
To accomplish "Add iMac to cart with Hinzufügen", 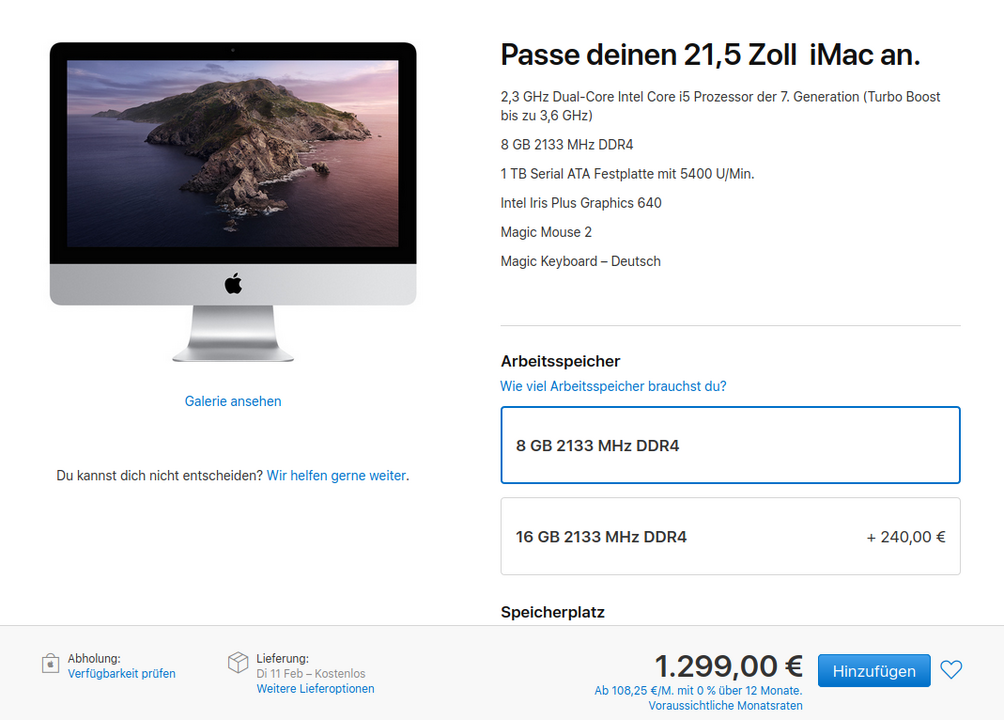I will coord(874,671).
